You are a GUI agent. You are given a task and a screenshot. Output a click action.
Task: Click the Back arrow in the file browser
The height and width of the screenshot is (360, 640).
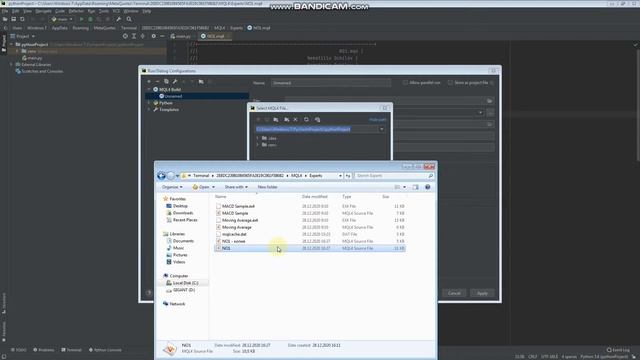click(161, 176)
